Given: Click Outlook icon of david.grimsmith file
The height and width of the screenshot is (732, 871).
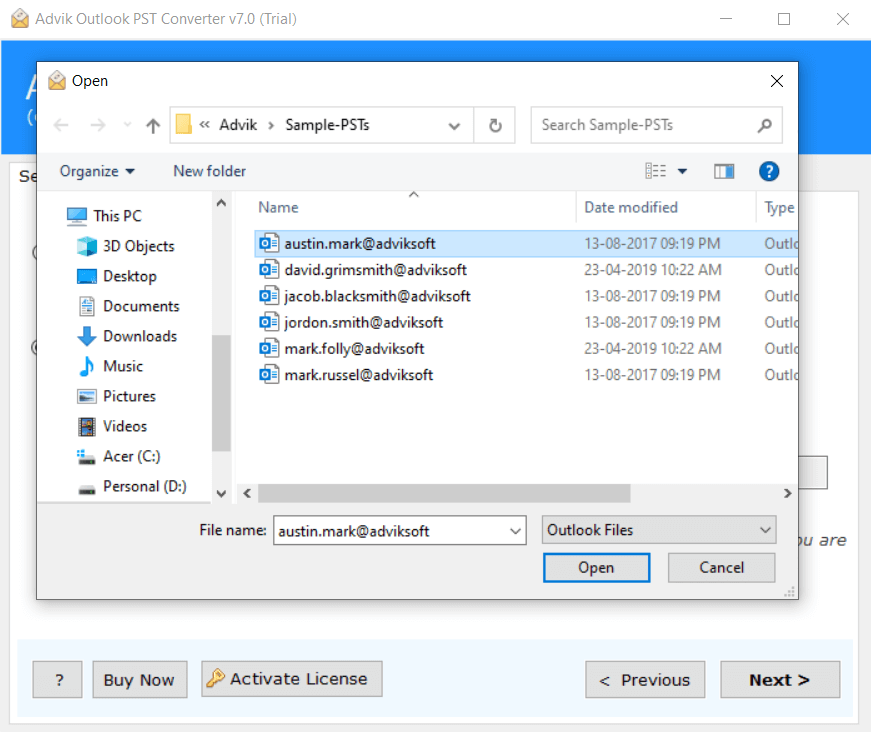Looking at the screenshot, I should click(x=269, y=270).
